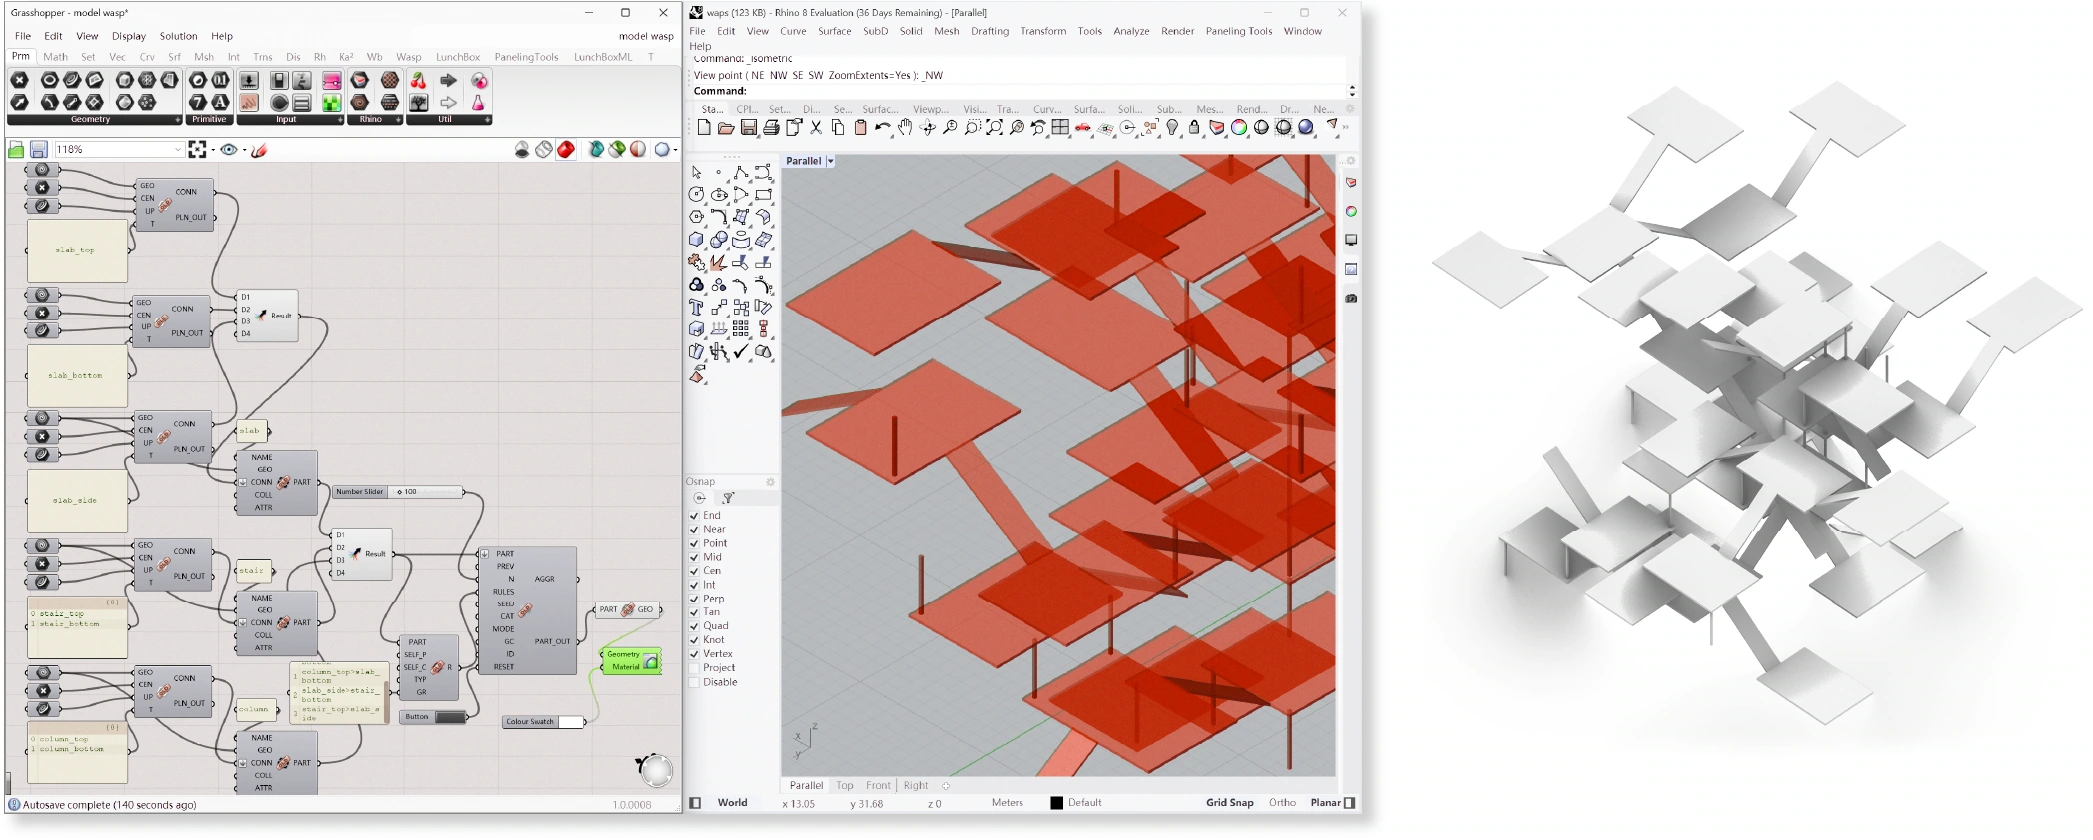
Task: Enable the Project osnap checkbox
Action: [694, 668]
